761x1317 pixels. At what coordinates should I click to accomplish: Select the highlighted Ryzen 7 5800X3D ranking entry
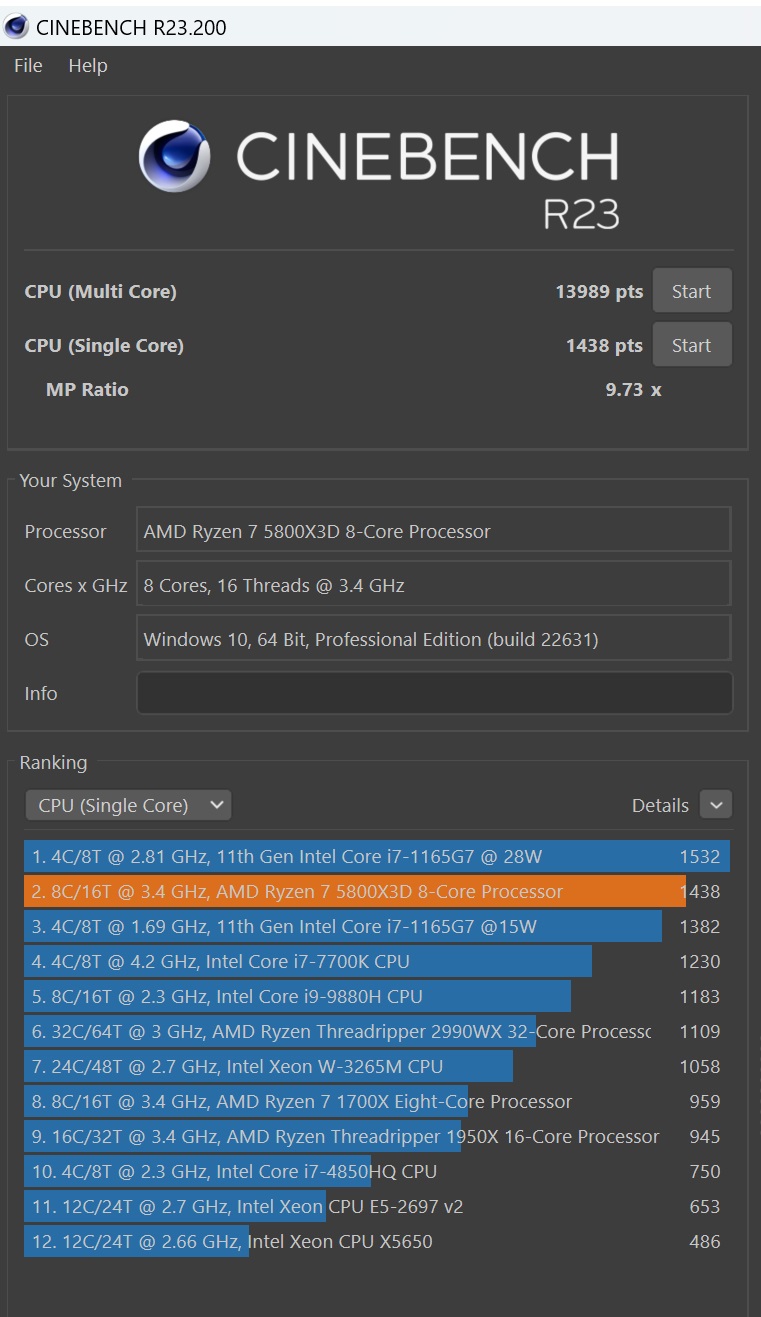click(x=377, y=892)
